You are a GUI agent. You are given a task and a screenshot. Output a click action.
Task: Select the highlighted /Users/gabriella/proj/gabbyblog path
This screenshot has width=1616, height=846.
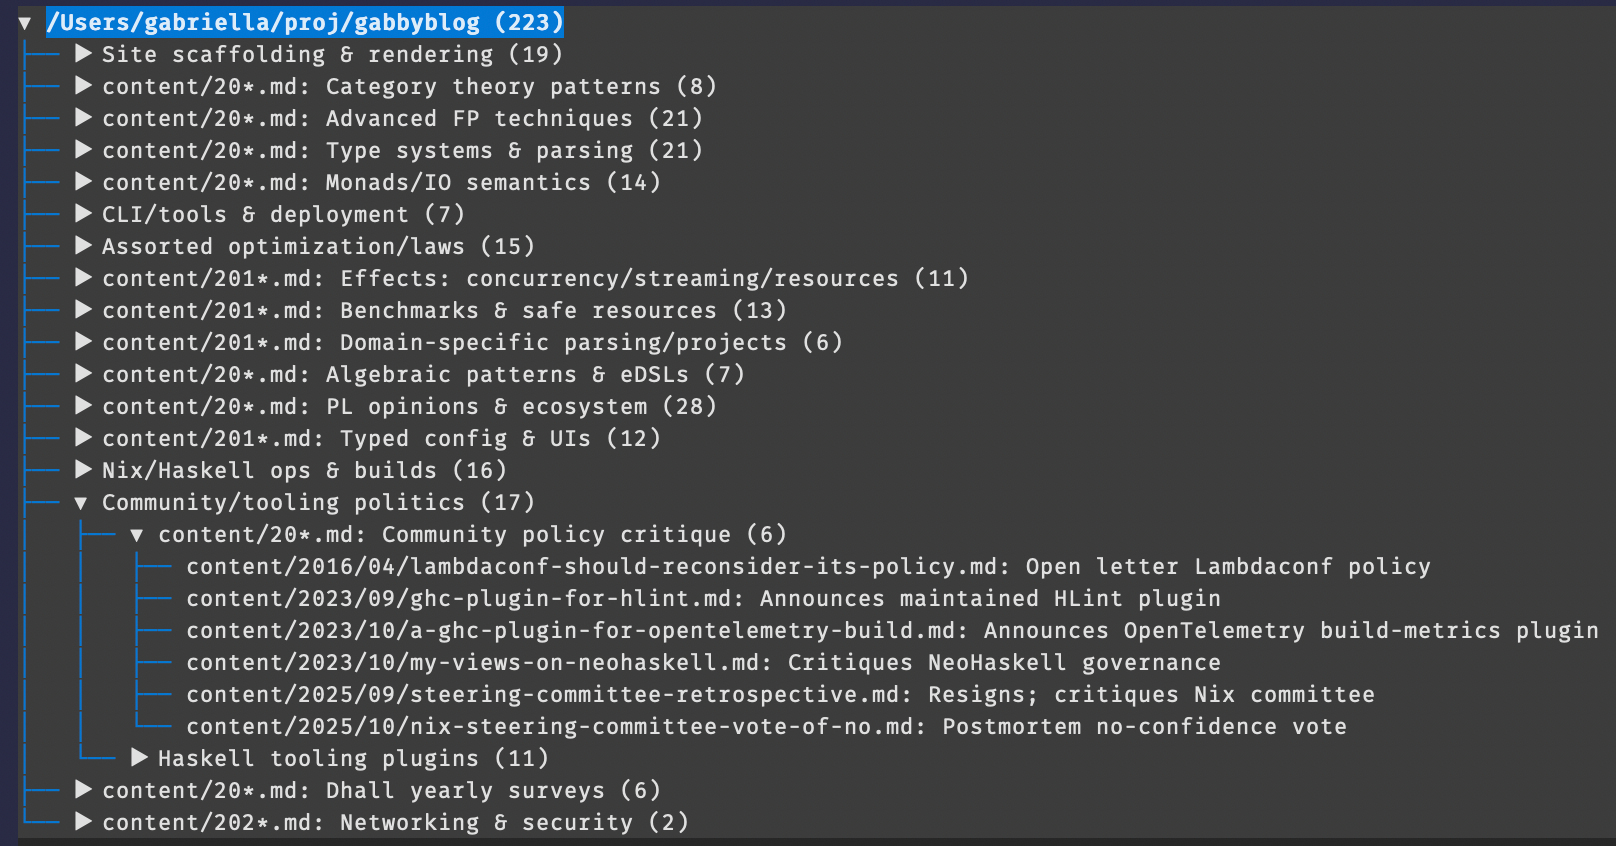[x=305, y=22]
